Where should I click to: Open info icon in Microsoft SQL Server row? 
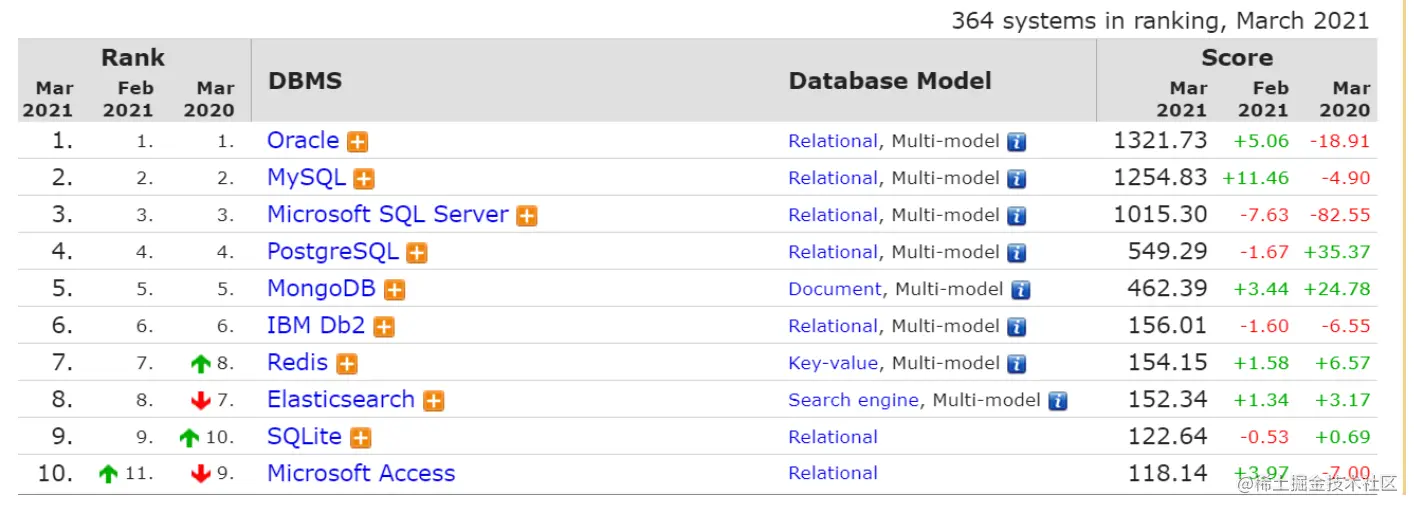[1016, 216]
